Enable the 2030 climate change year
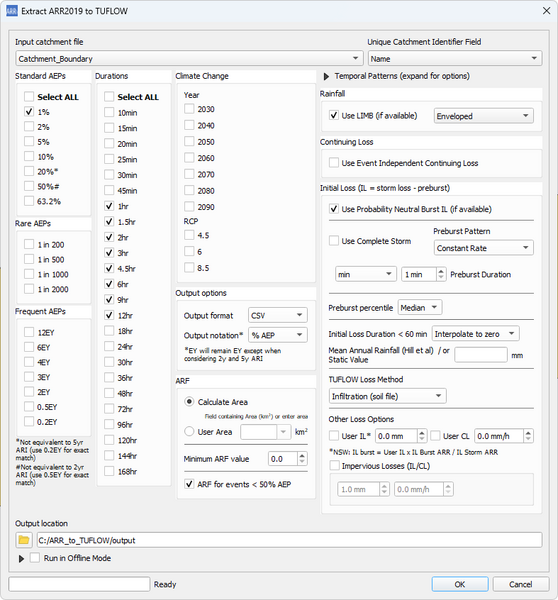This screenshot has width=558, height=600. coord(189,109)
